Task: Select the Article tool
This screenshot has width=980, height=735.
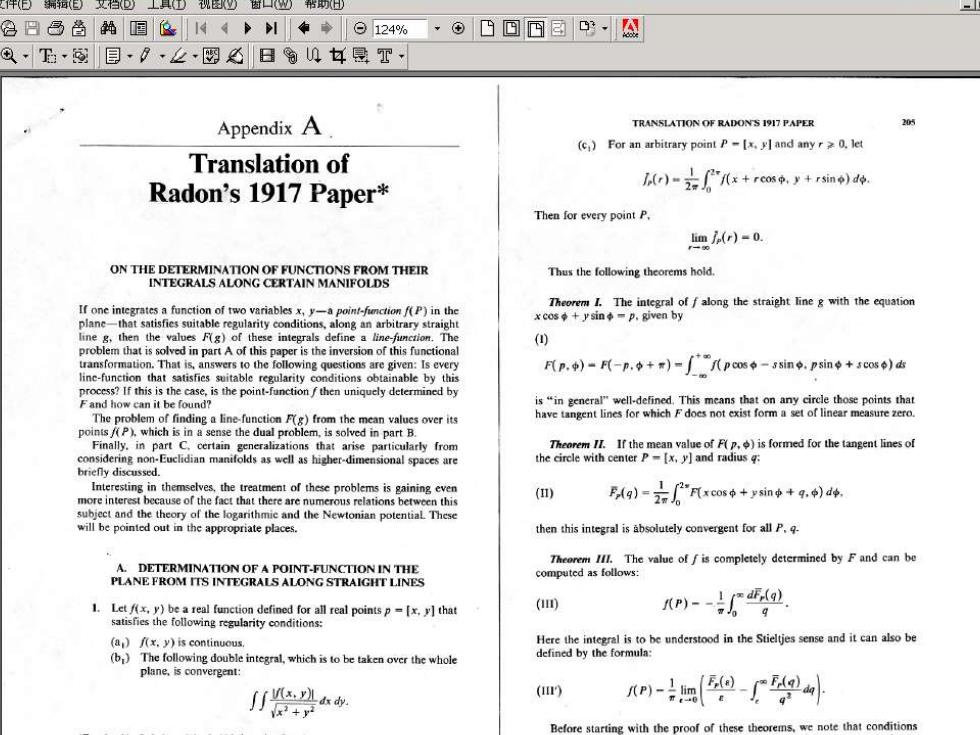Action: point(314,56)
